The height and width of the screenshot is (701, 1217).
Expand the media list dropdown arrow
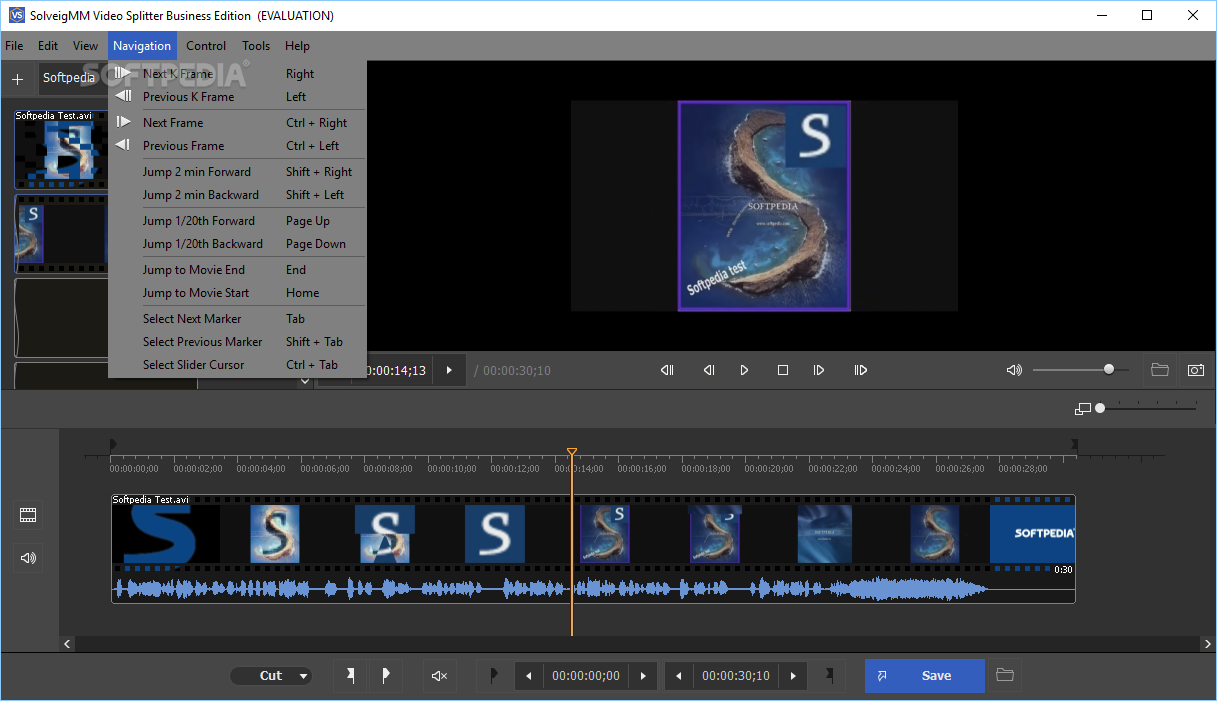[x=305, y=381]
